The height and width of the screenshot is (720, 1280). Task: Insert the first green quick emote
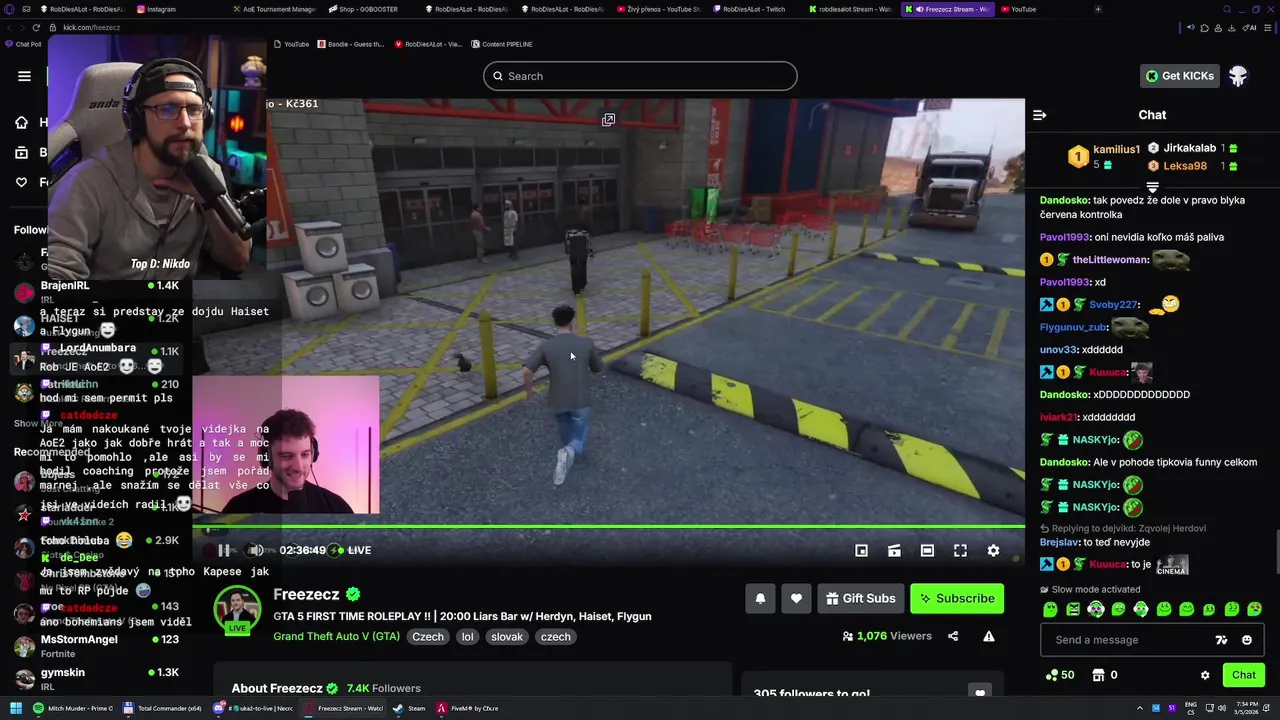click(1050, 609)
